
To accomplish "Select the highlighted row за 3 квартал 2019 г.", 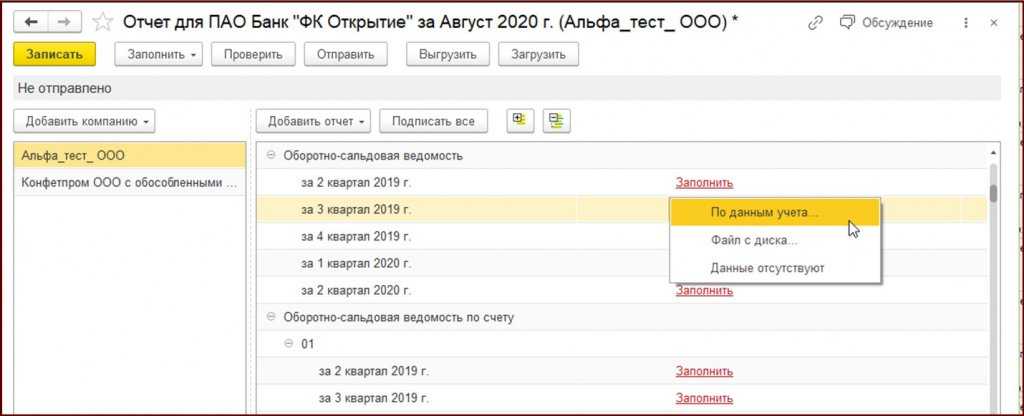I will pos(623,210).
